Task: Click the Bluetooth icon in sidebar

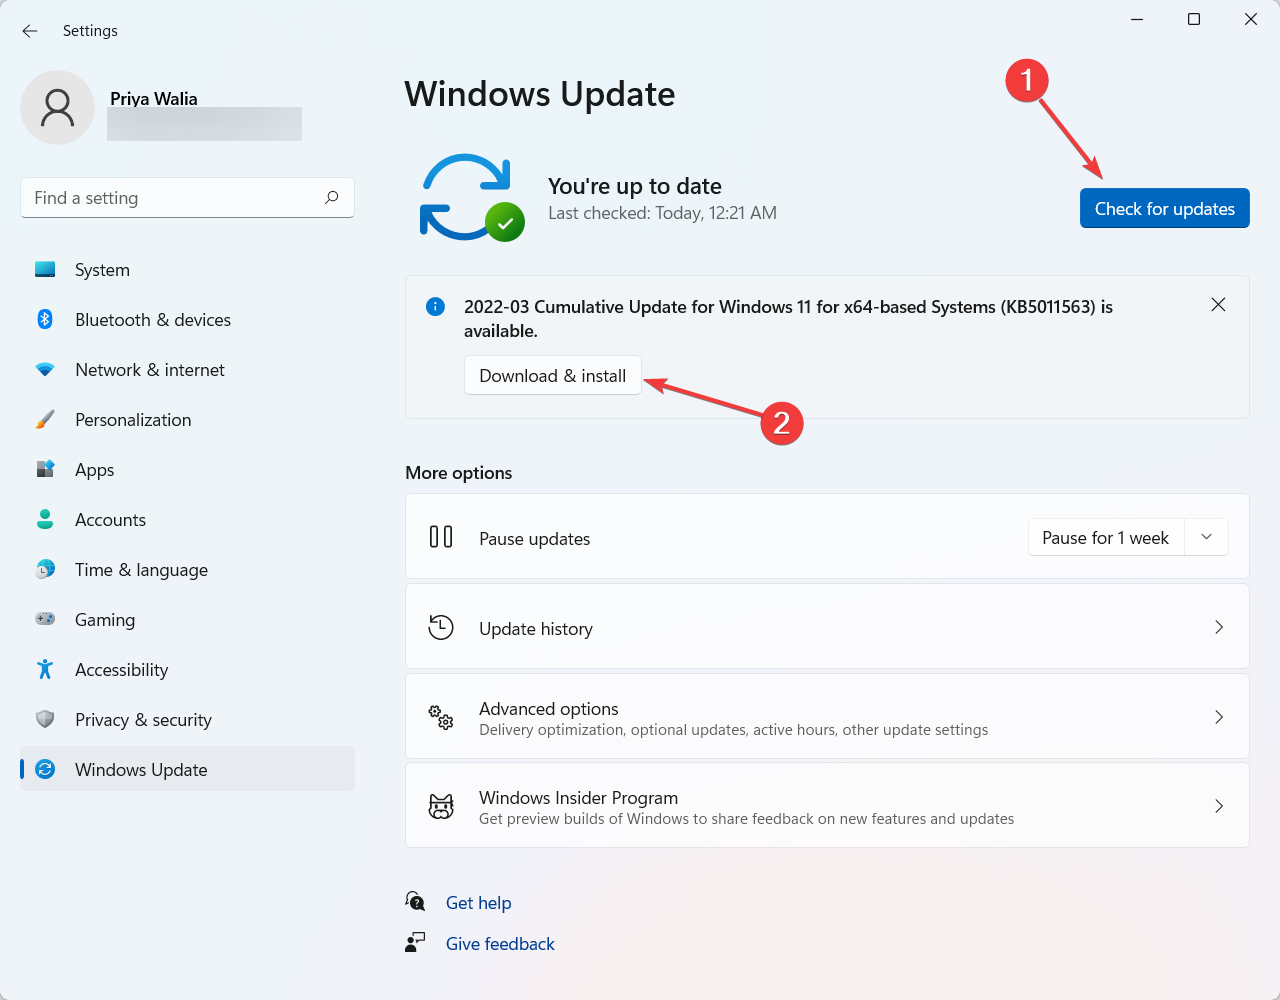Action: [45, 319]
